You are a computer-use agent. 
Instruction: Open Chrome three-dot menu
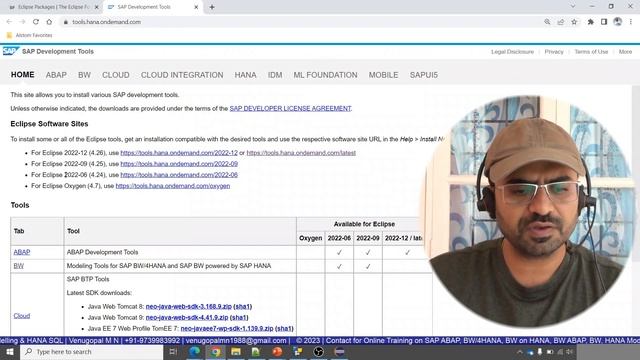click(631, 22)
